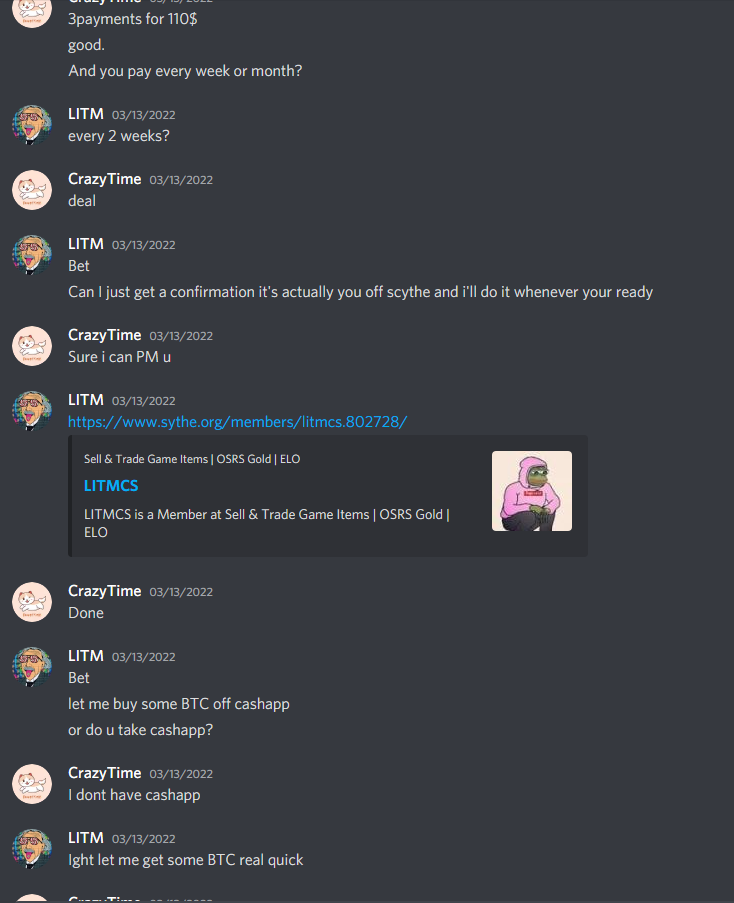Image resolution: width=734 pixels, height=903 pixels.
Task: Click the LITM username above the sythe link
Action: click(86, 400)
